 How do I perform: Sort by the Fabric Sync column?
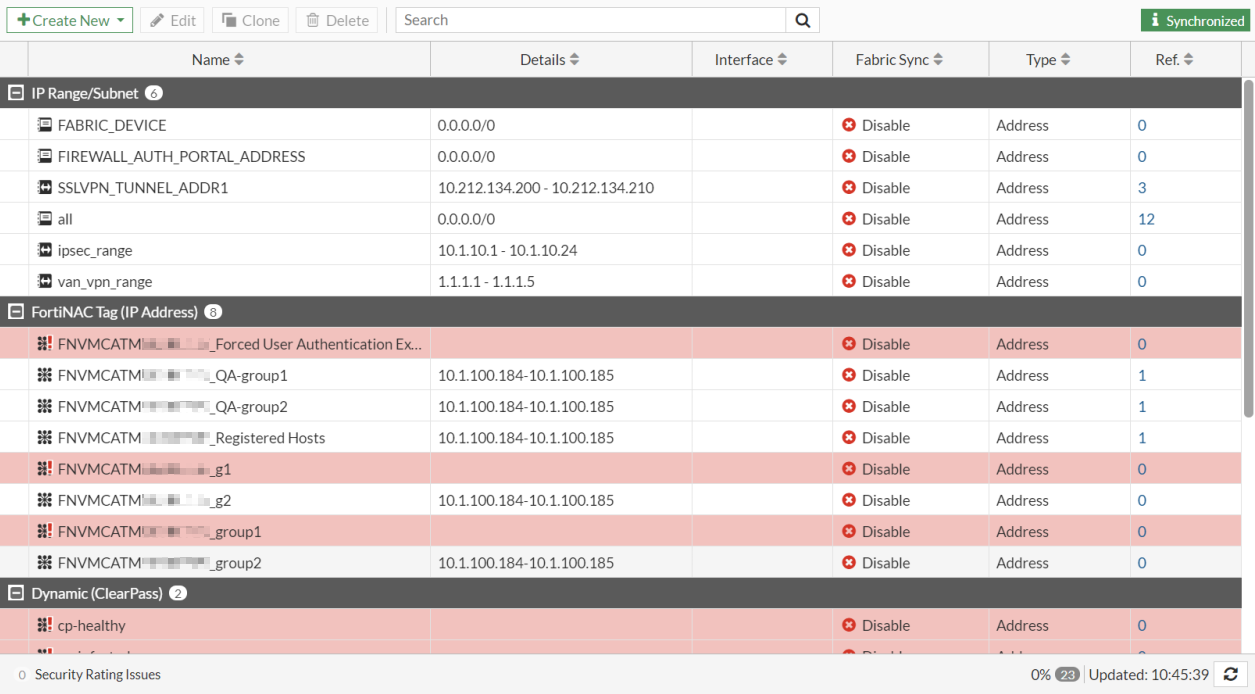[899, 60]
